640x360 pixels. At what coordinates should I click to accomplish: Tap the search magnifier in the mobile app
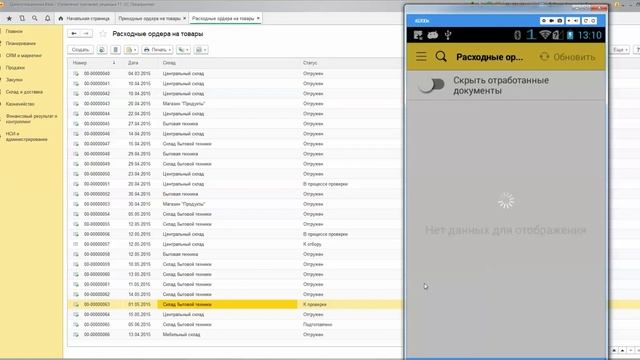tap(441, 56)
